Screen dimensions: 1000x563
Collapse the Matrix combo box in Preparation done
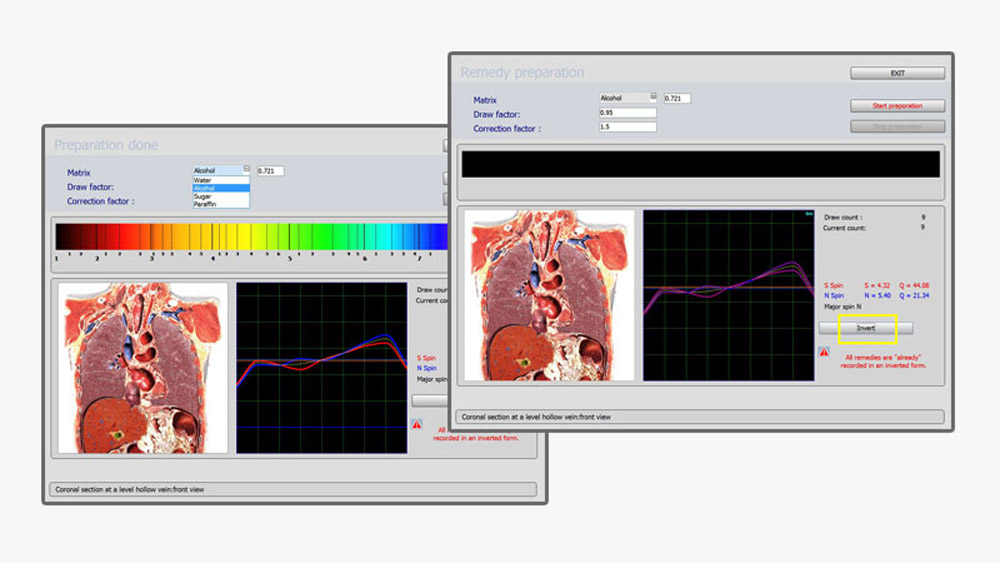click(246, 170)
